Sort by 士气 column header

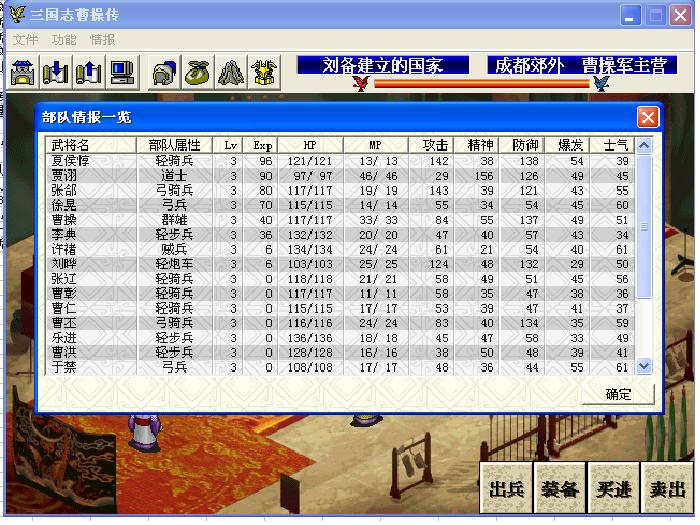coord(612,145)
